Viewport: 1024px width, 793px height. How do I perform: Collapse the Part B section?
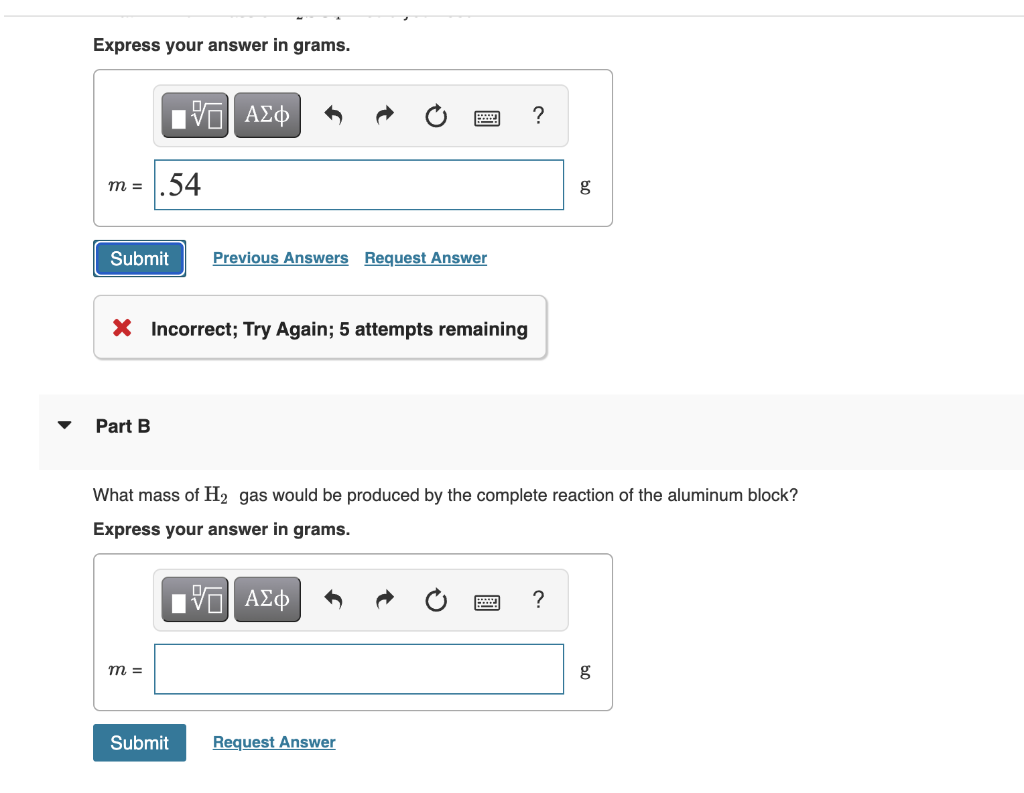64,425
